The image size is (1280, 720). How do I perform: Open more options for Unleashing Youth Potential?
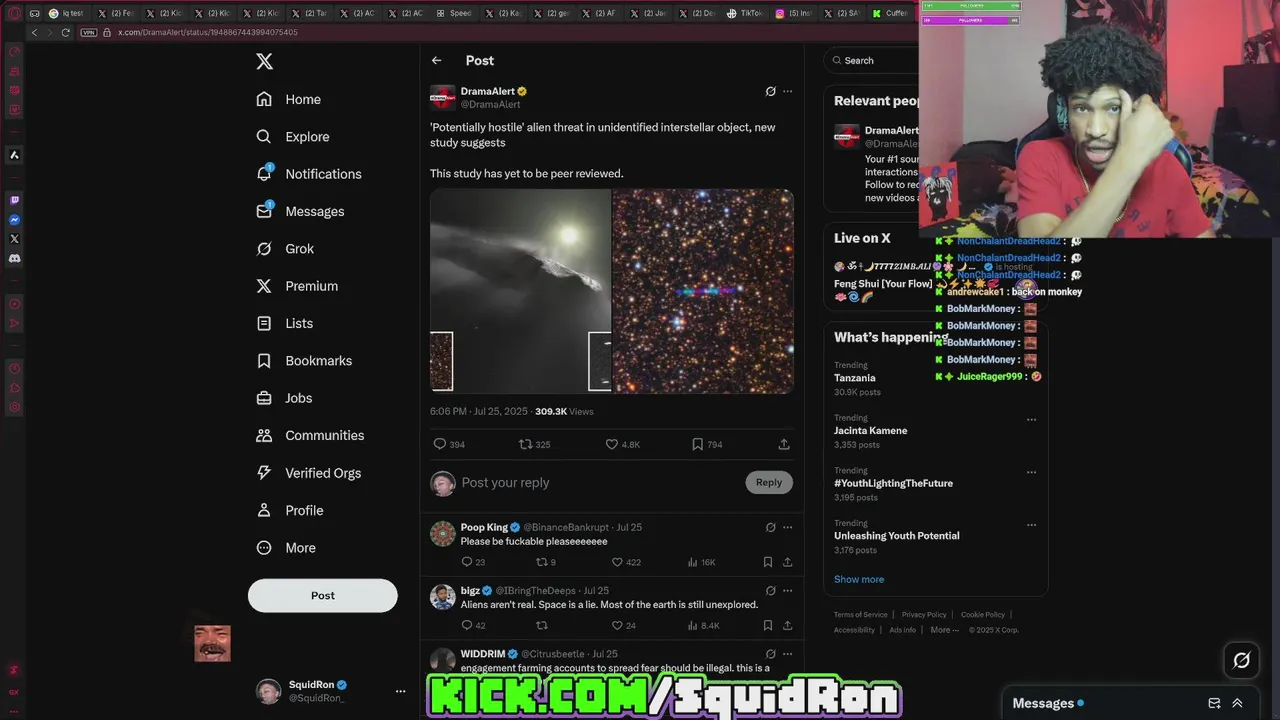(1031, 524)
